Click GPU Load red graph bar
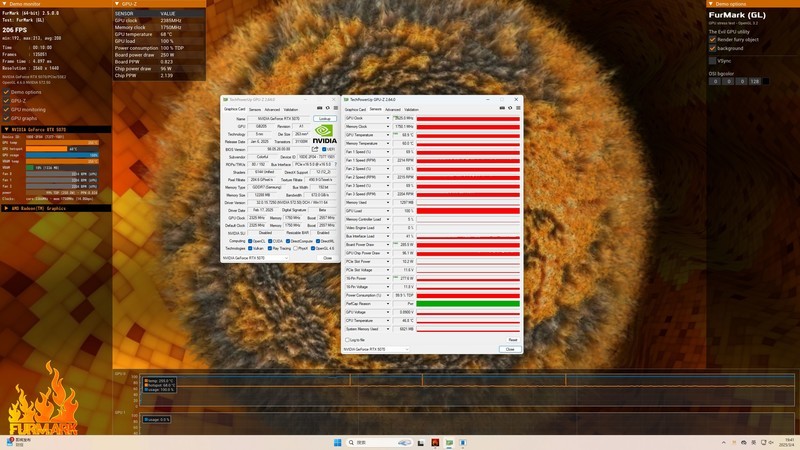The width and height of the screenshot is (800, 450). (x=468, y=211)
